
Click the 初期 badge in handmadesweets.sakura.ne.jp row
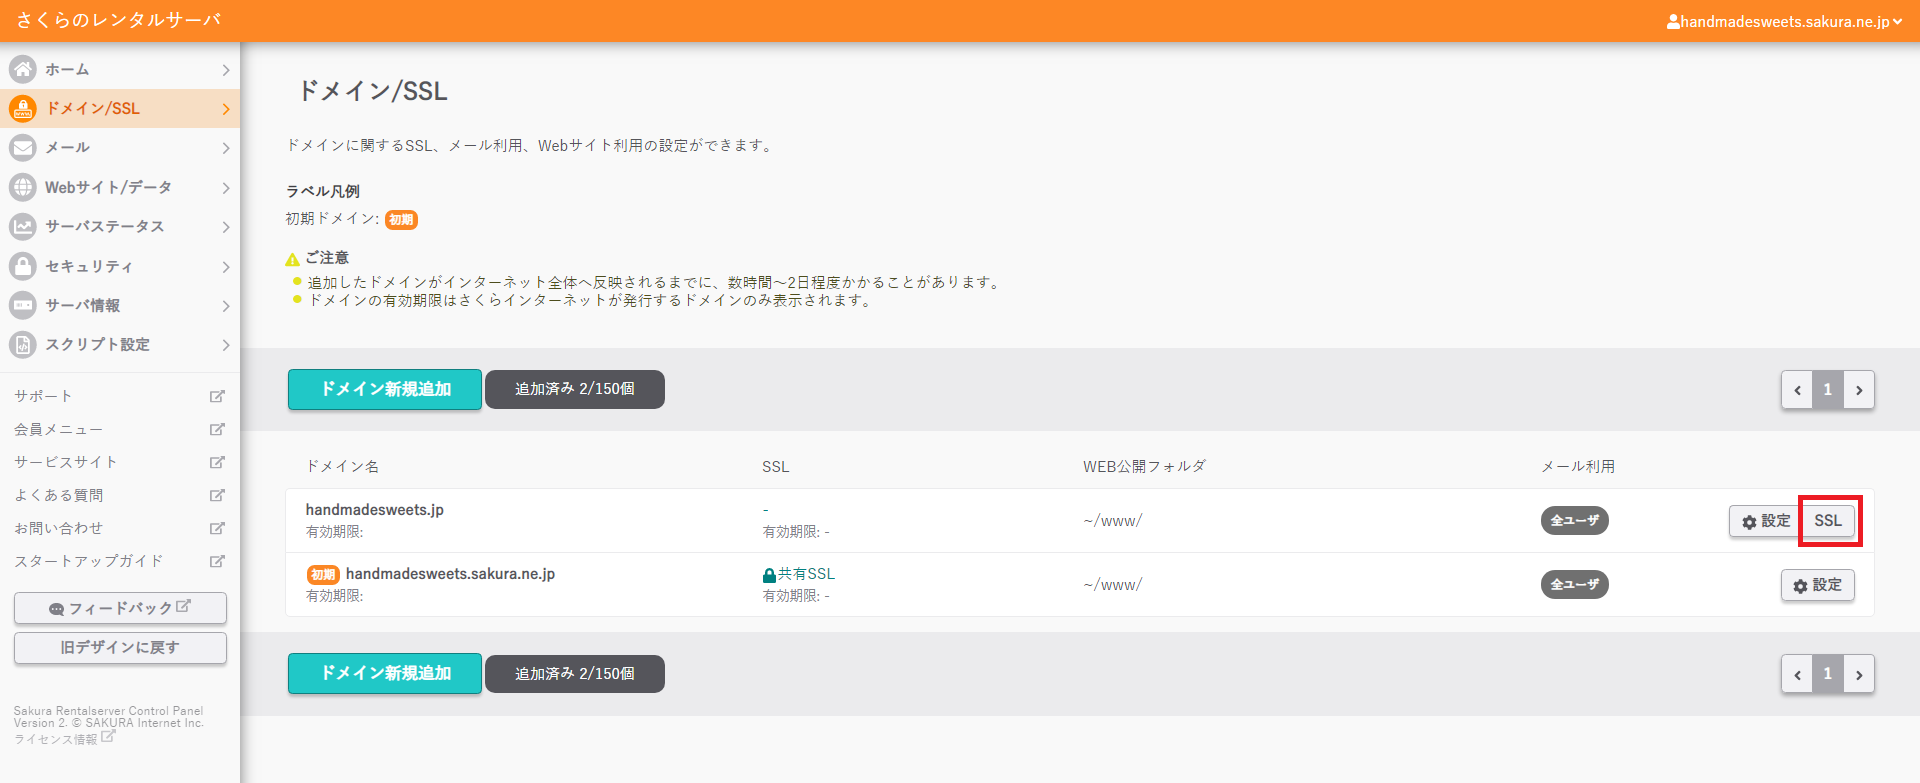323,574
